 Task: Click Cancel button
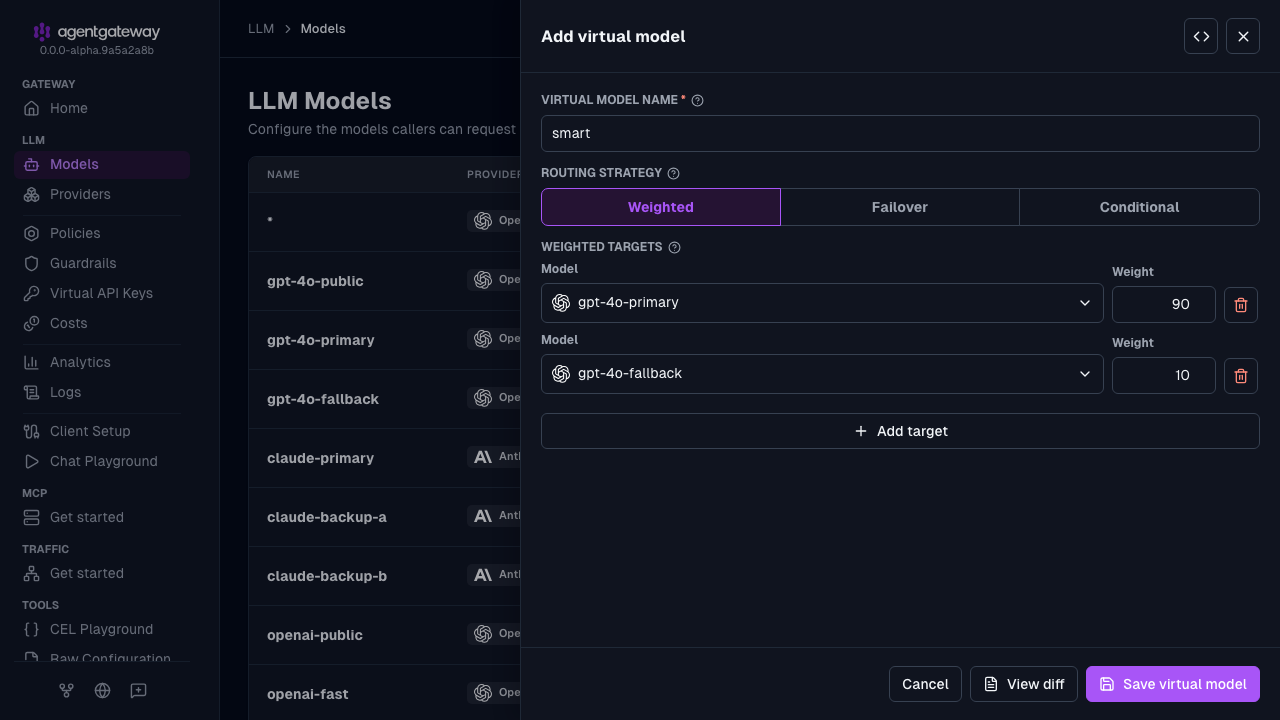[x=925, y=684]
